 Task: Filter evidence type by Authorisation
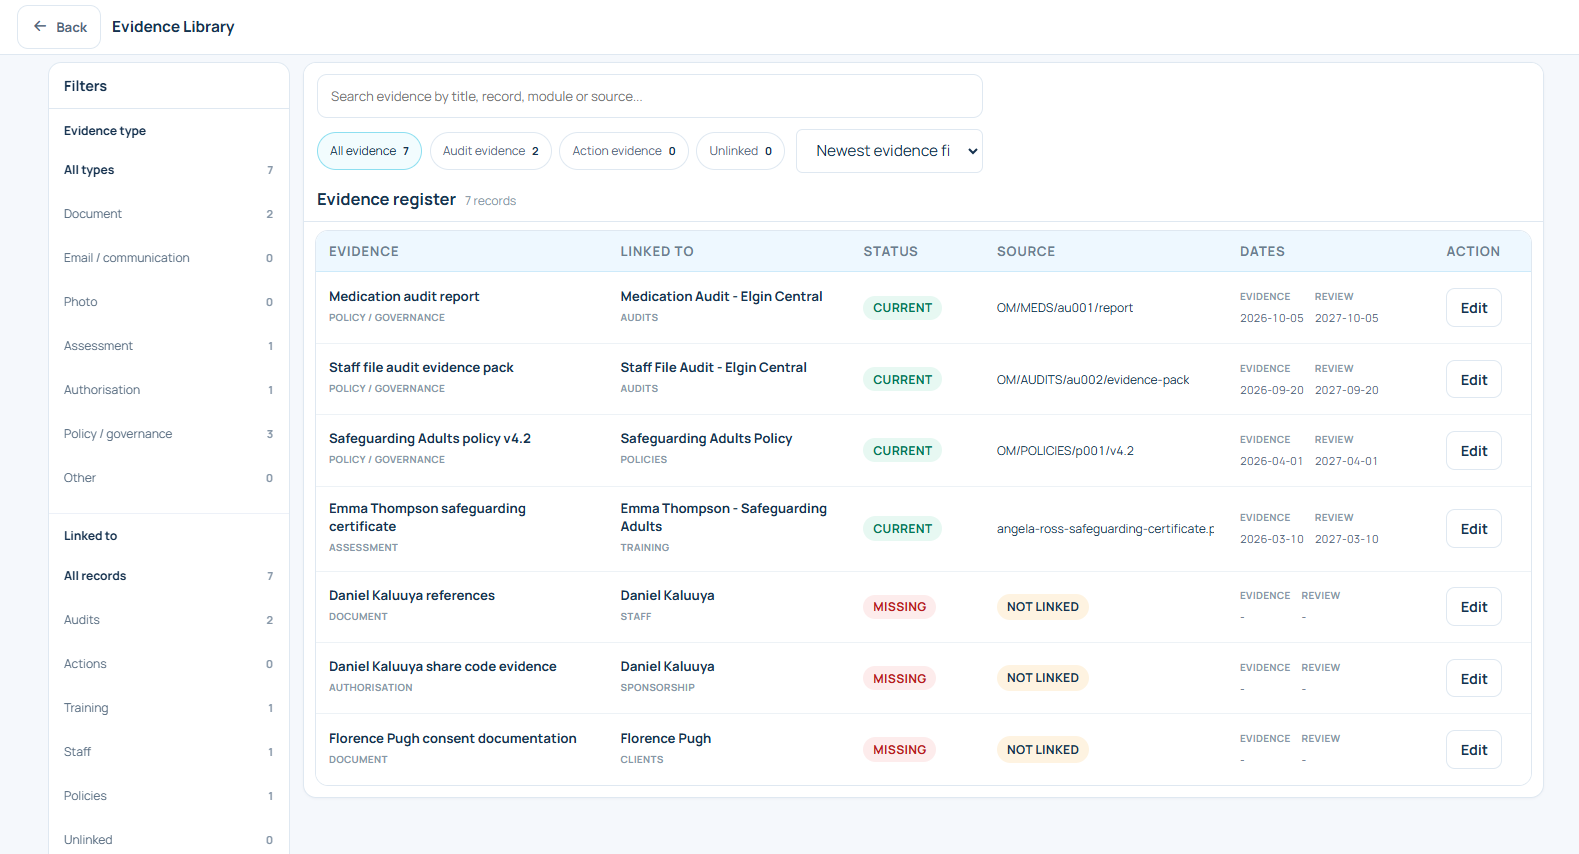click(x=168, y=390)
